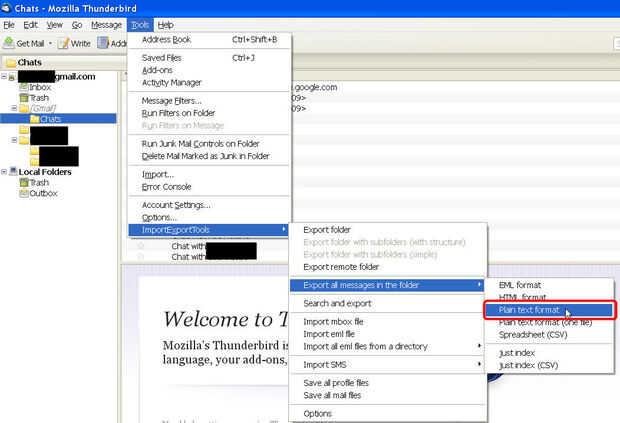Open Saved Files entry
Image resolution: width=620 pixels, height=423 pixels.
pos(210,58)
